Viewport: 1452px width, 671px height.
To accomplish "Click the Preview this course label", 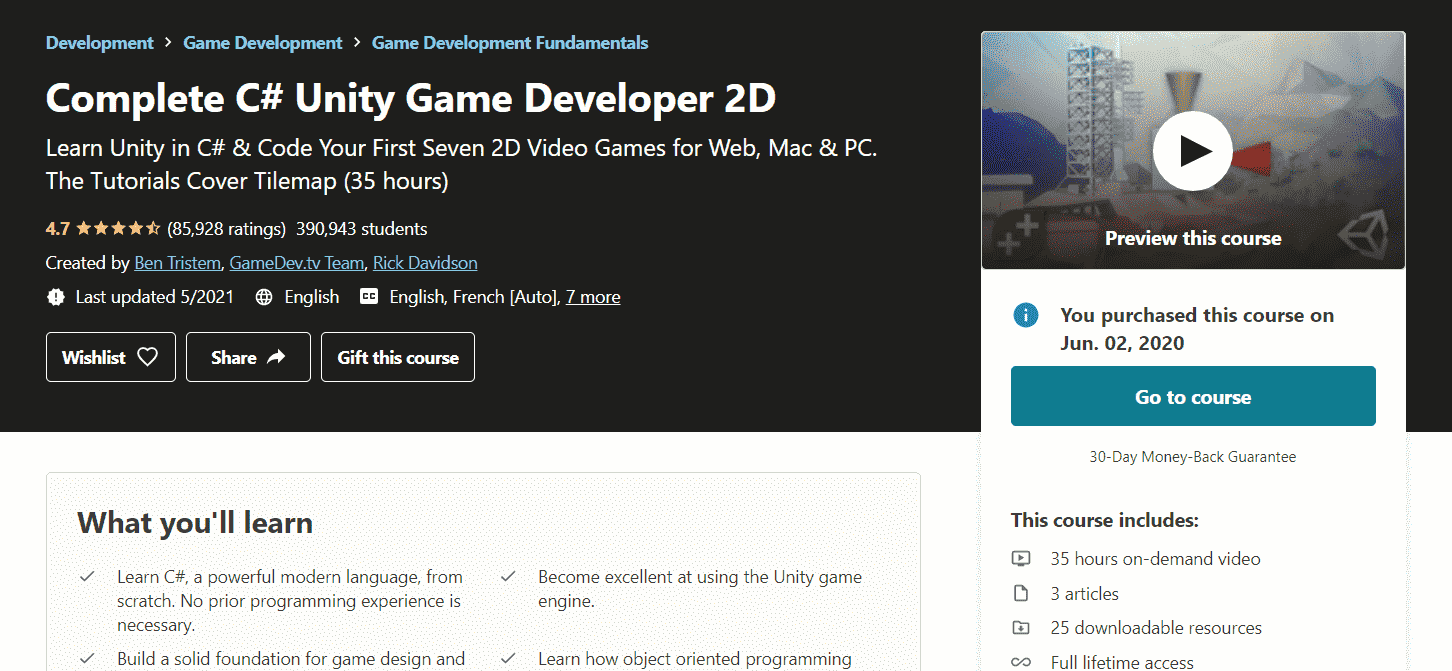I will coord(1193,238).
